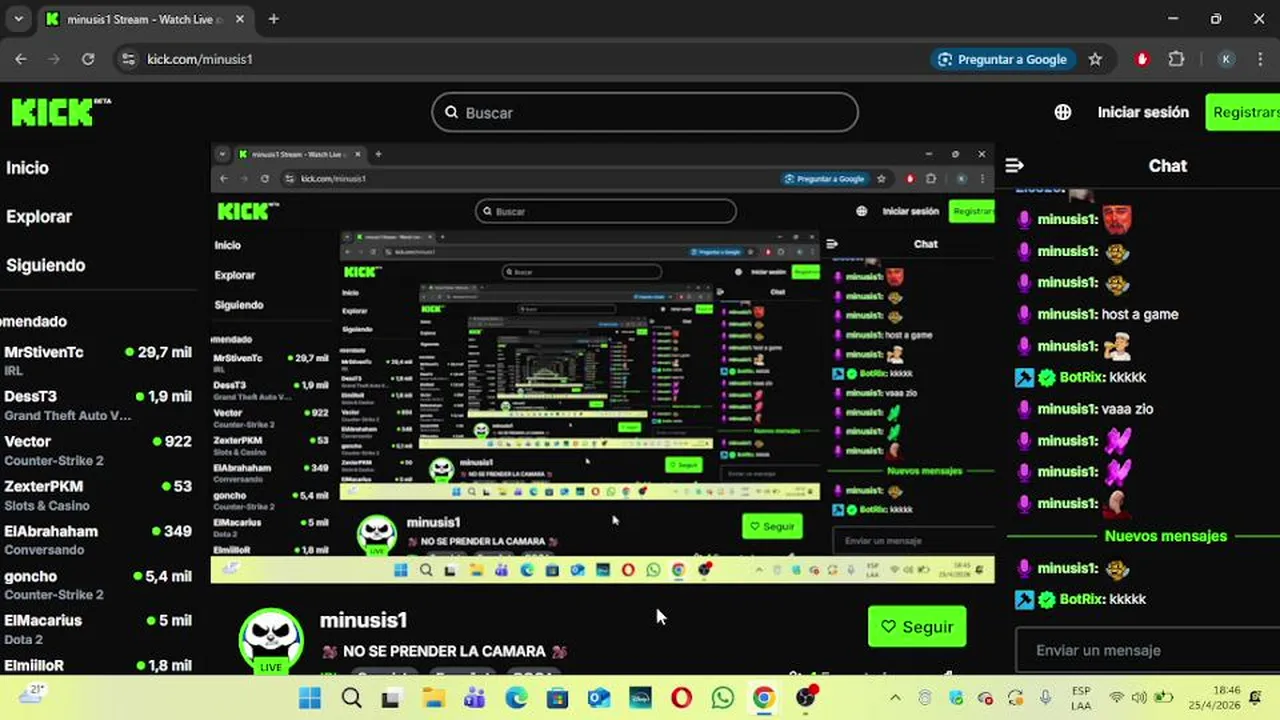Launch Opera browser from the taskbar

[x=682, y=698]
